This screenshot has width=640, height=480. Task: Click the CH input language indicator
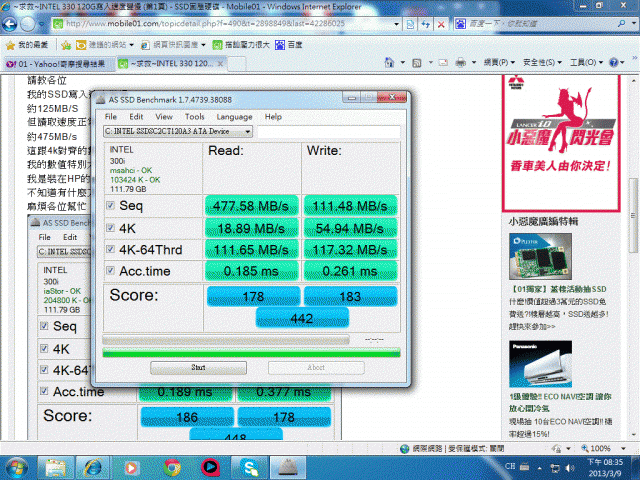click(510, 466)
